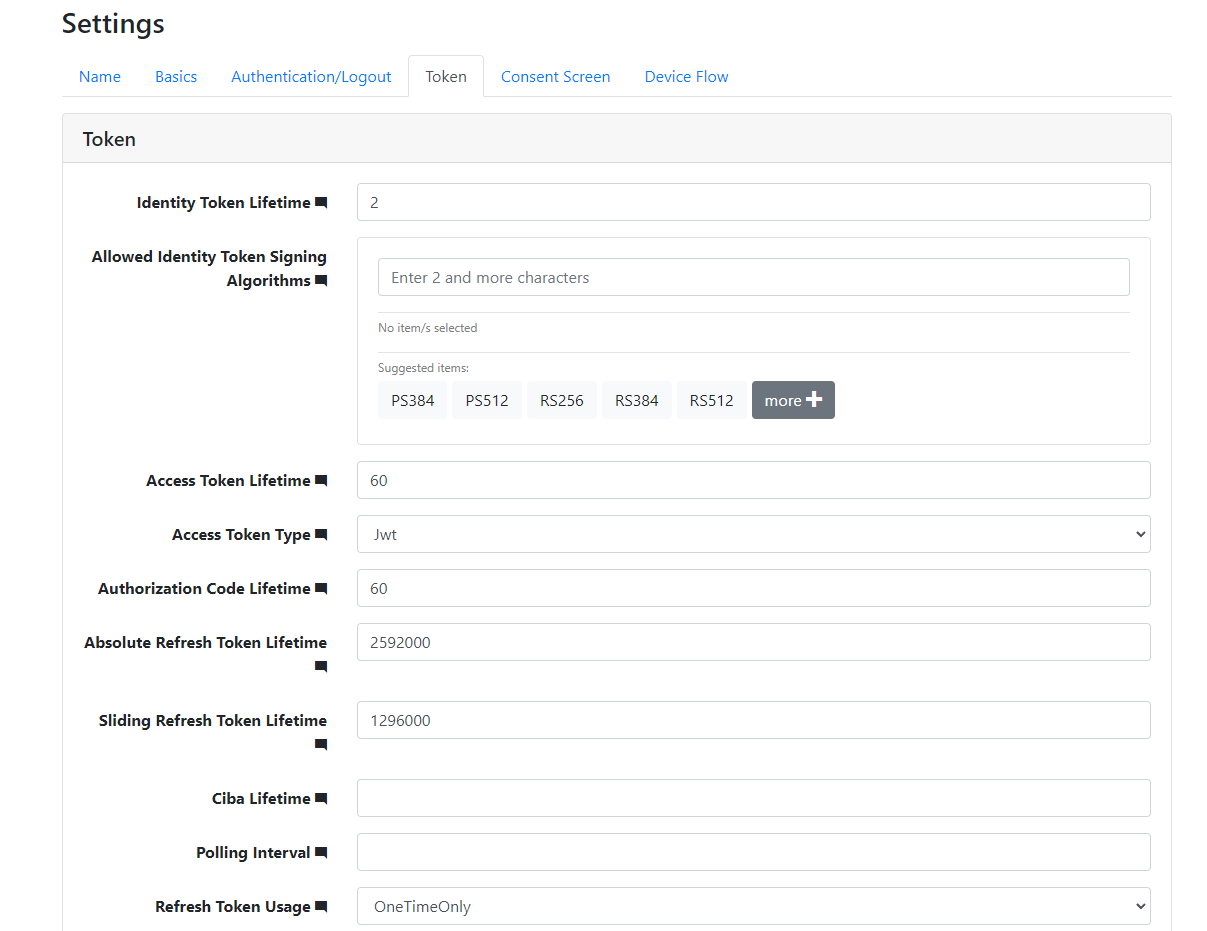Click the comment icon next to Access Token Lifetime

pyautogui.click(x=321, y=480)
